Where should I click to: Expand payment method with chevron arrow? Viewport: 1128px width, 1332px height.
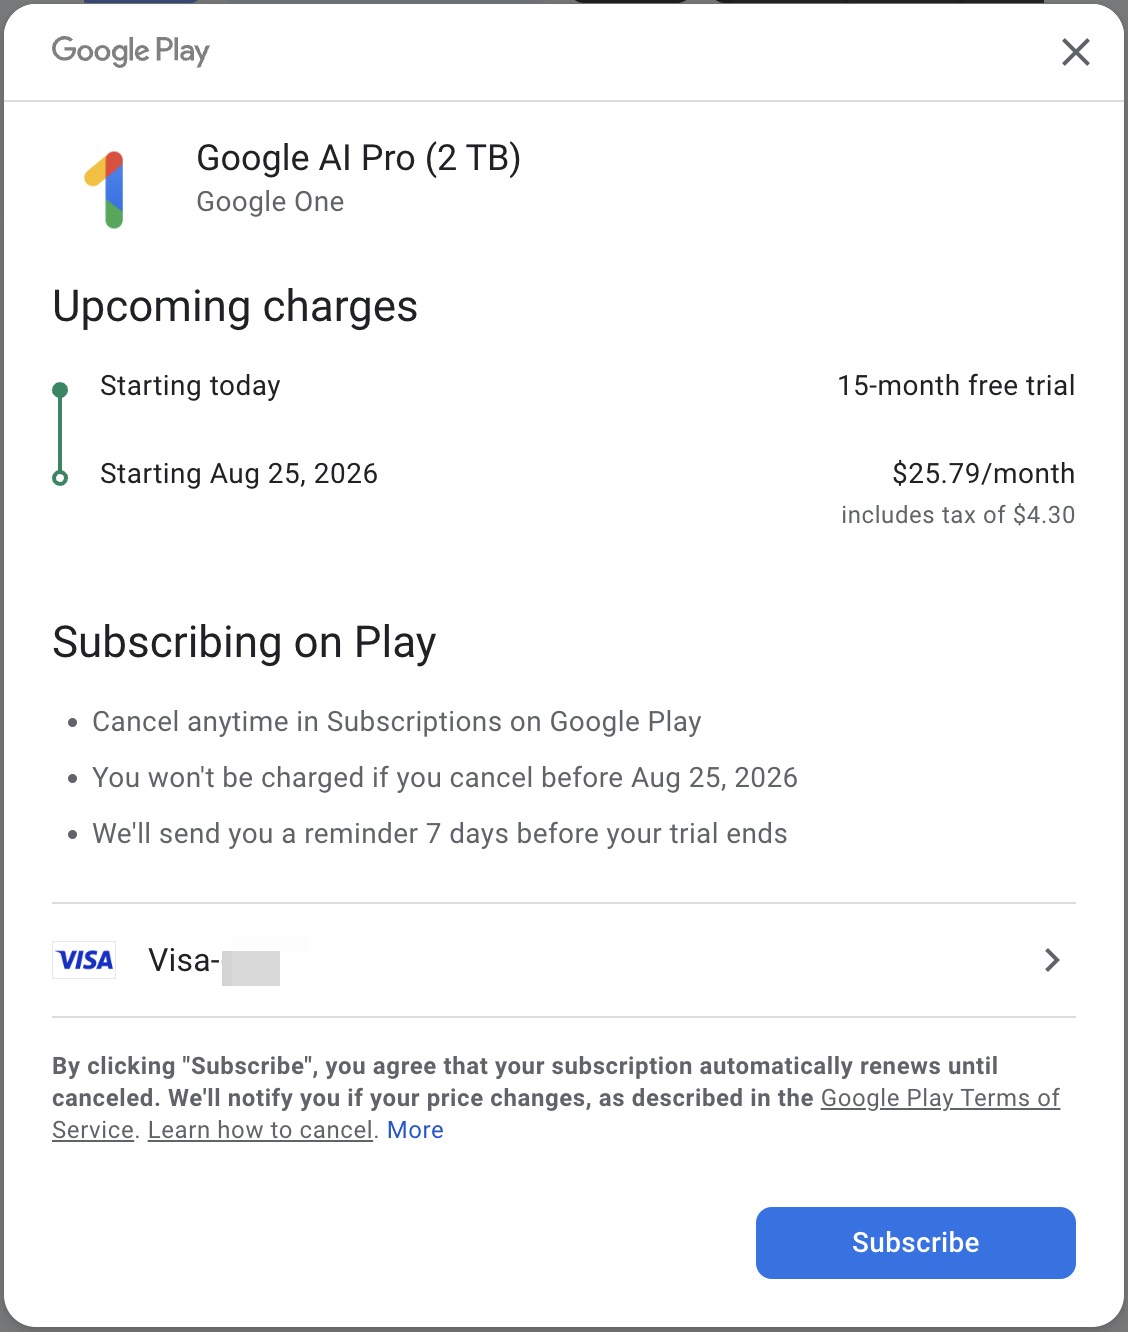pyautogui.click(x=1052, y=960)
